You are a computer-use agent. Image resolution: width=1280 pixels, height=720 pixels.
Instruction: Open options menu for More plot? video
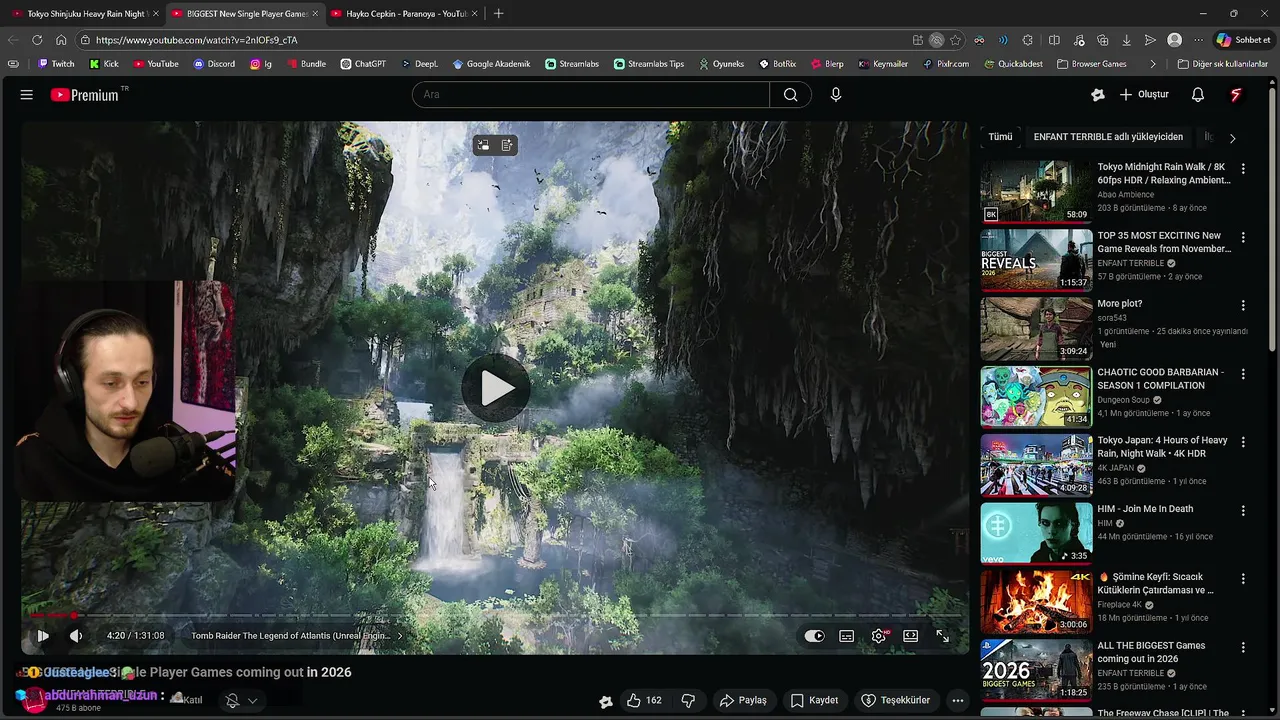click(x=1243, y=306)
